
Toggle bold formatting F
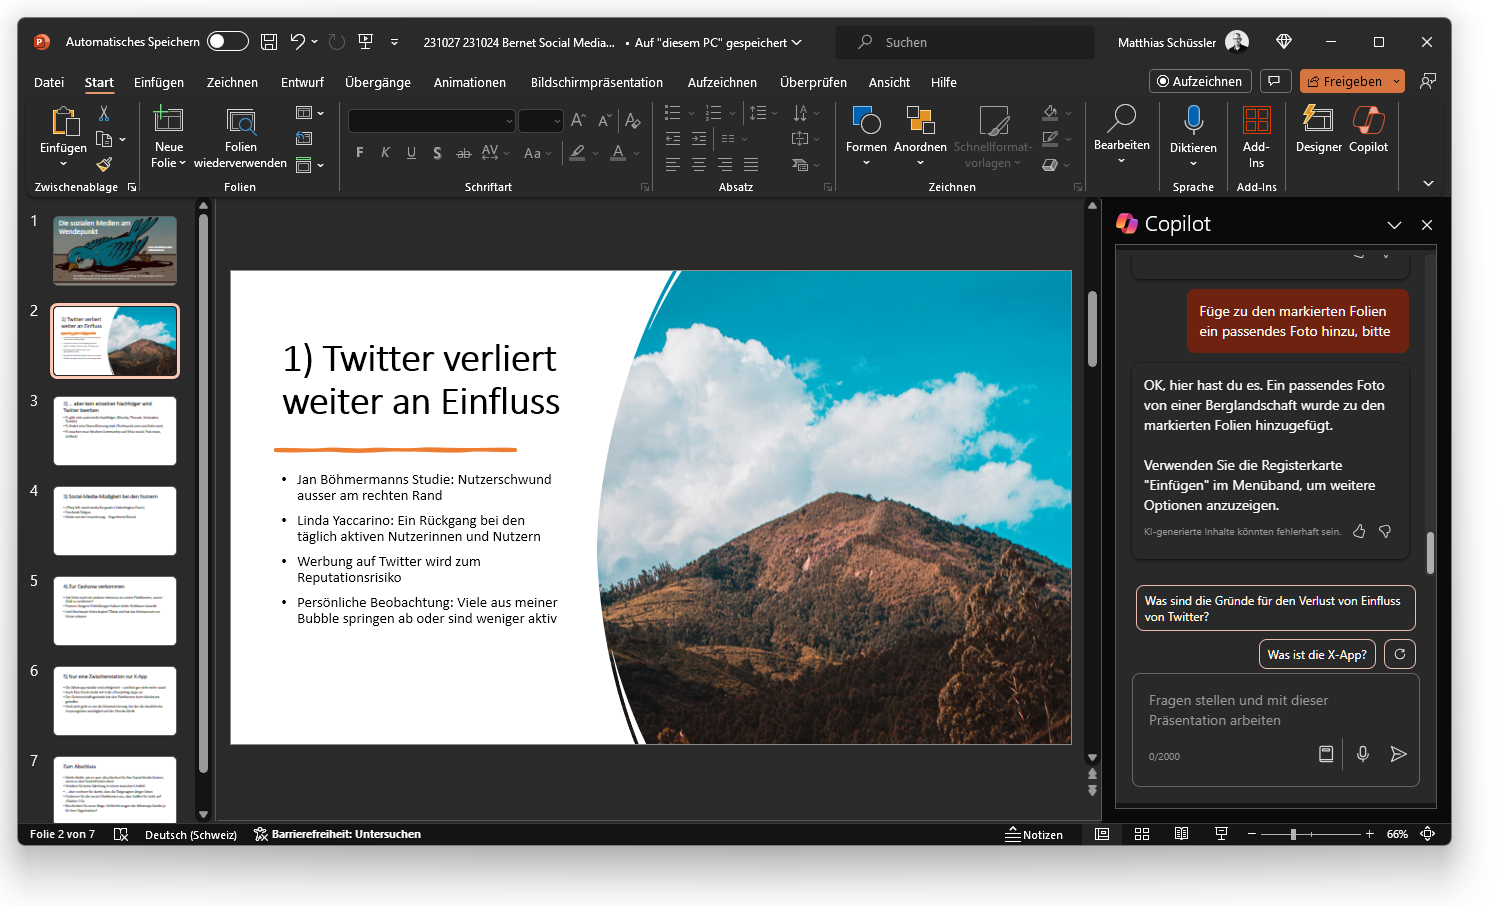tap(360, 153)
